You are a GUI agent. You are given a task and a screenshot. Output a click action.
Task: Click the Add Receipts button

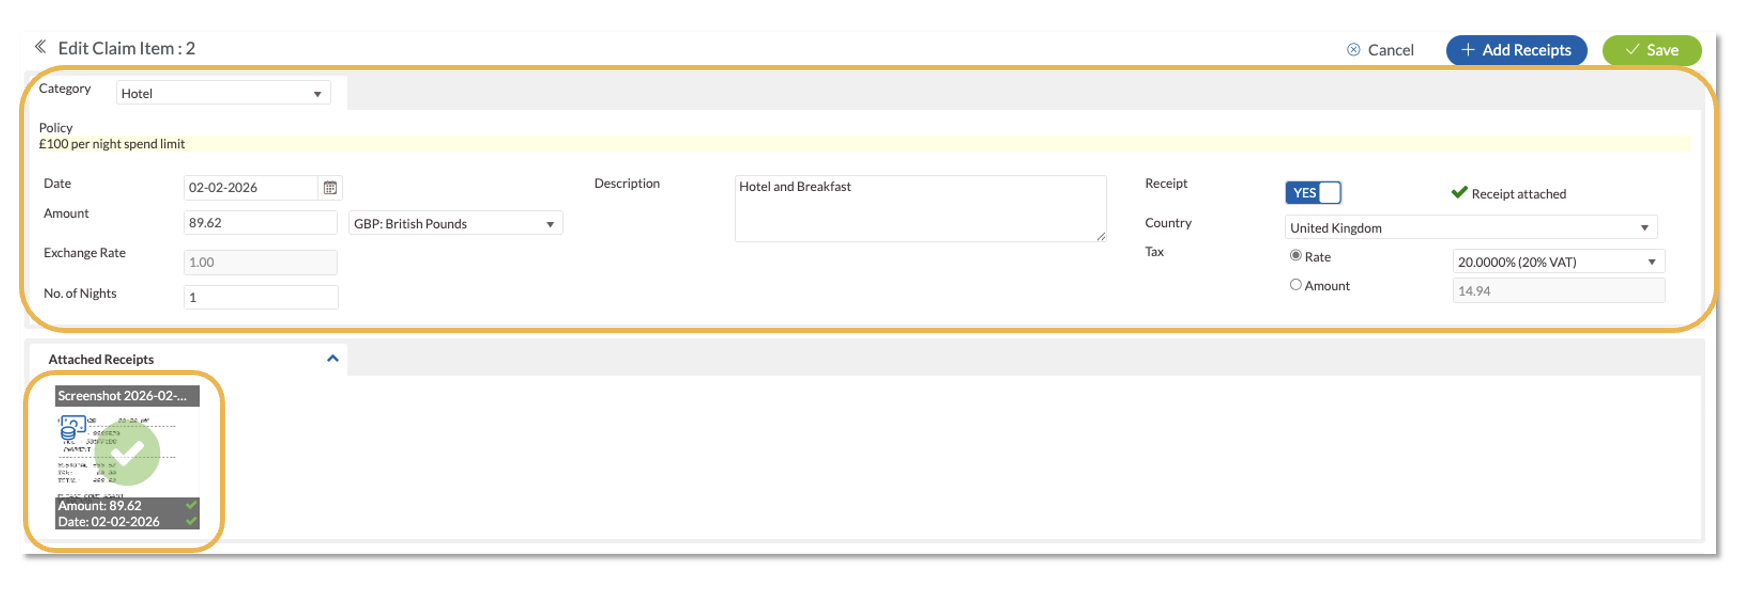(1516, 50)
